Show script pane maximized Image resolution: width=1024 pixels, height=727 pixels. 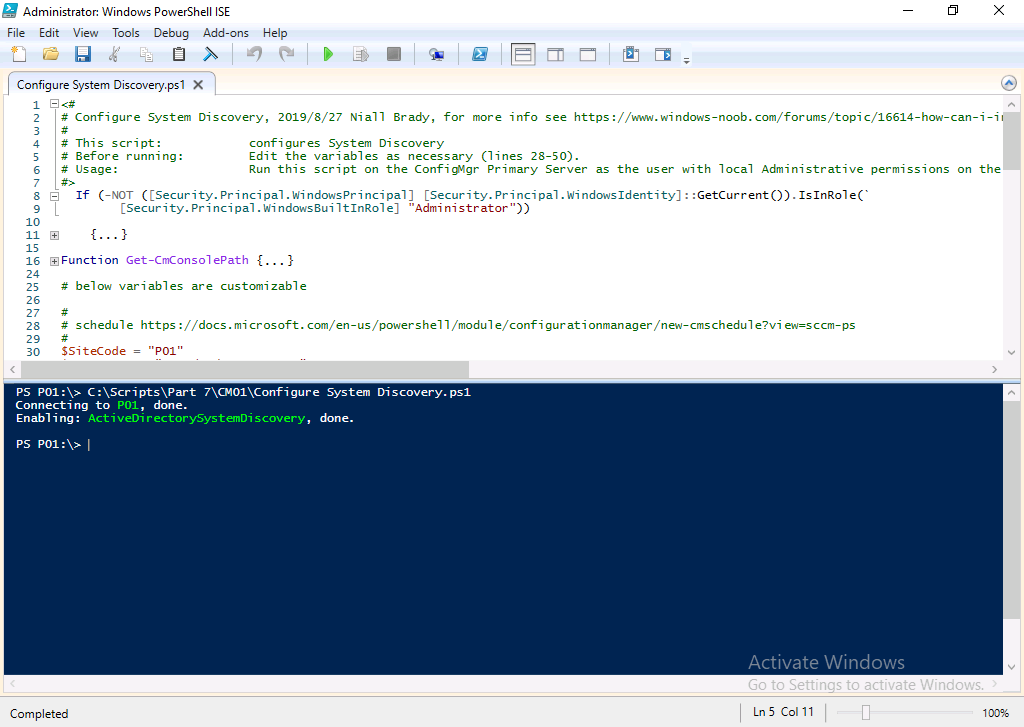pos(588,54)
